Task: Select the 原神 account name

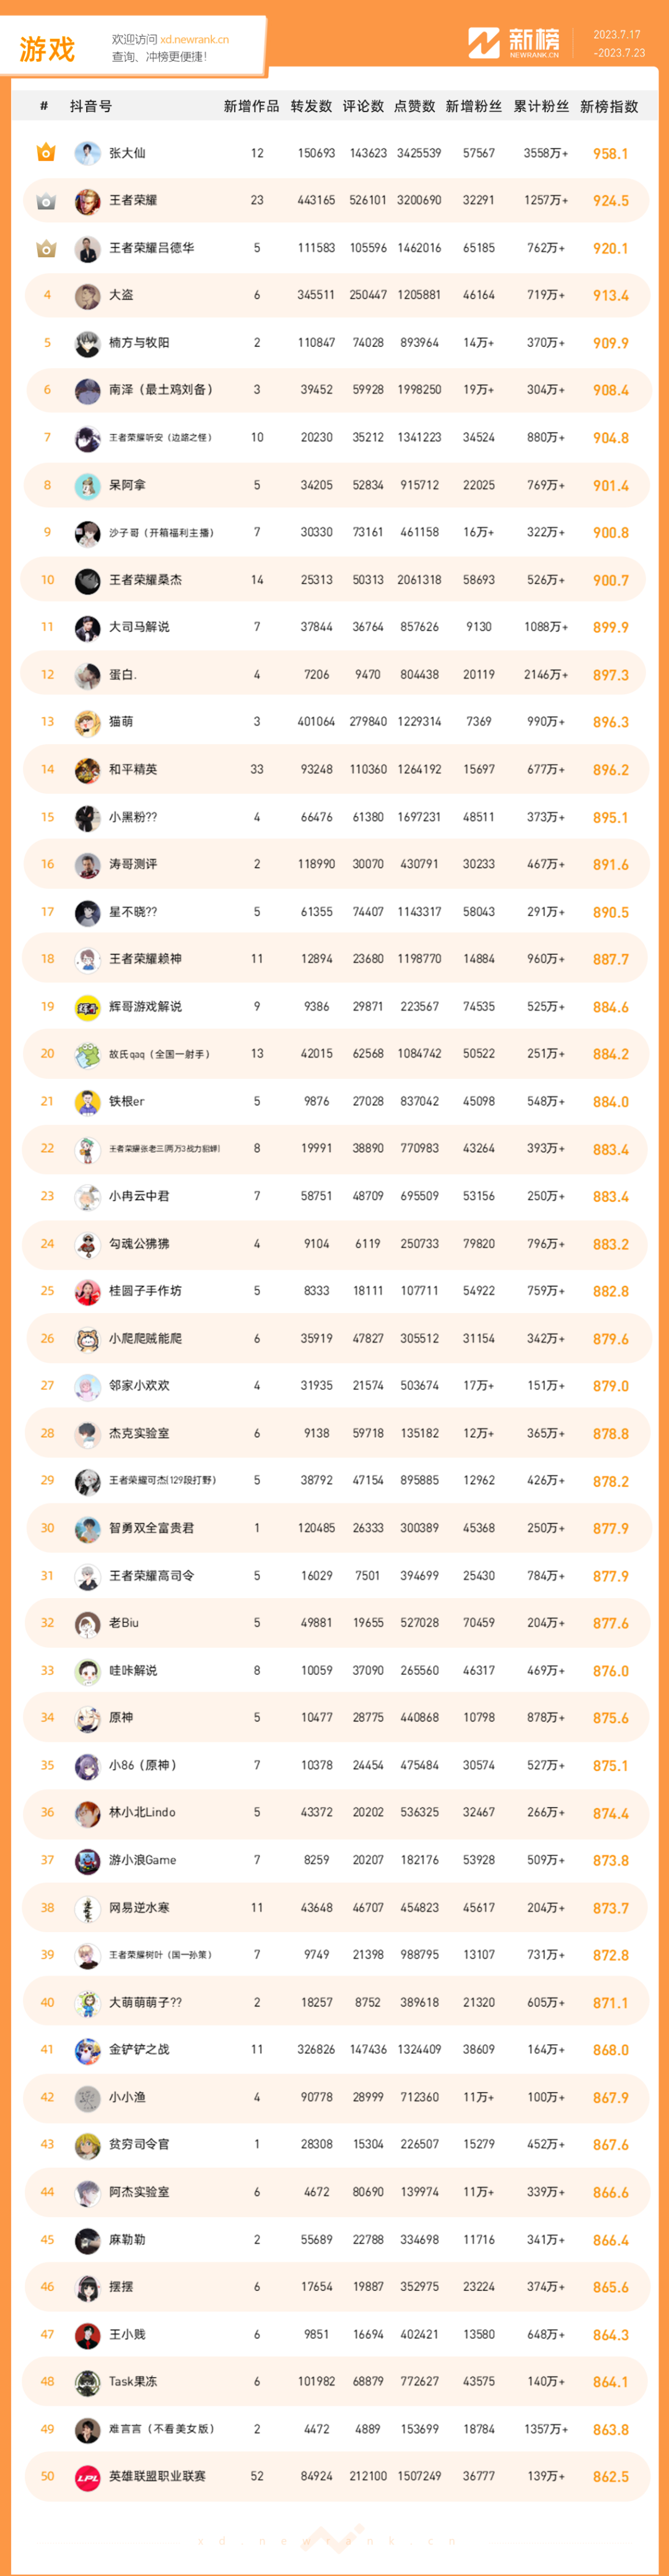Action: pos(121,1718)
